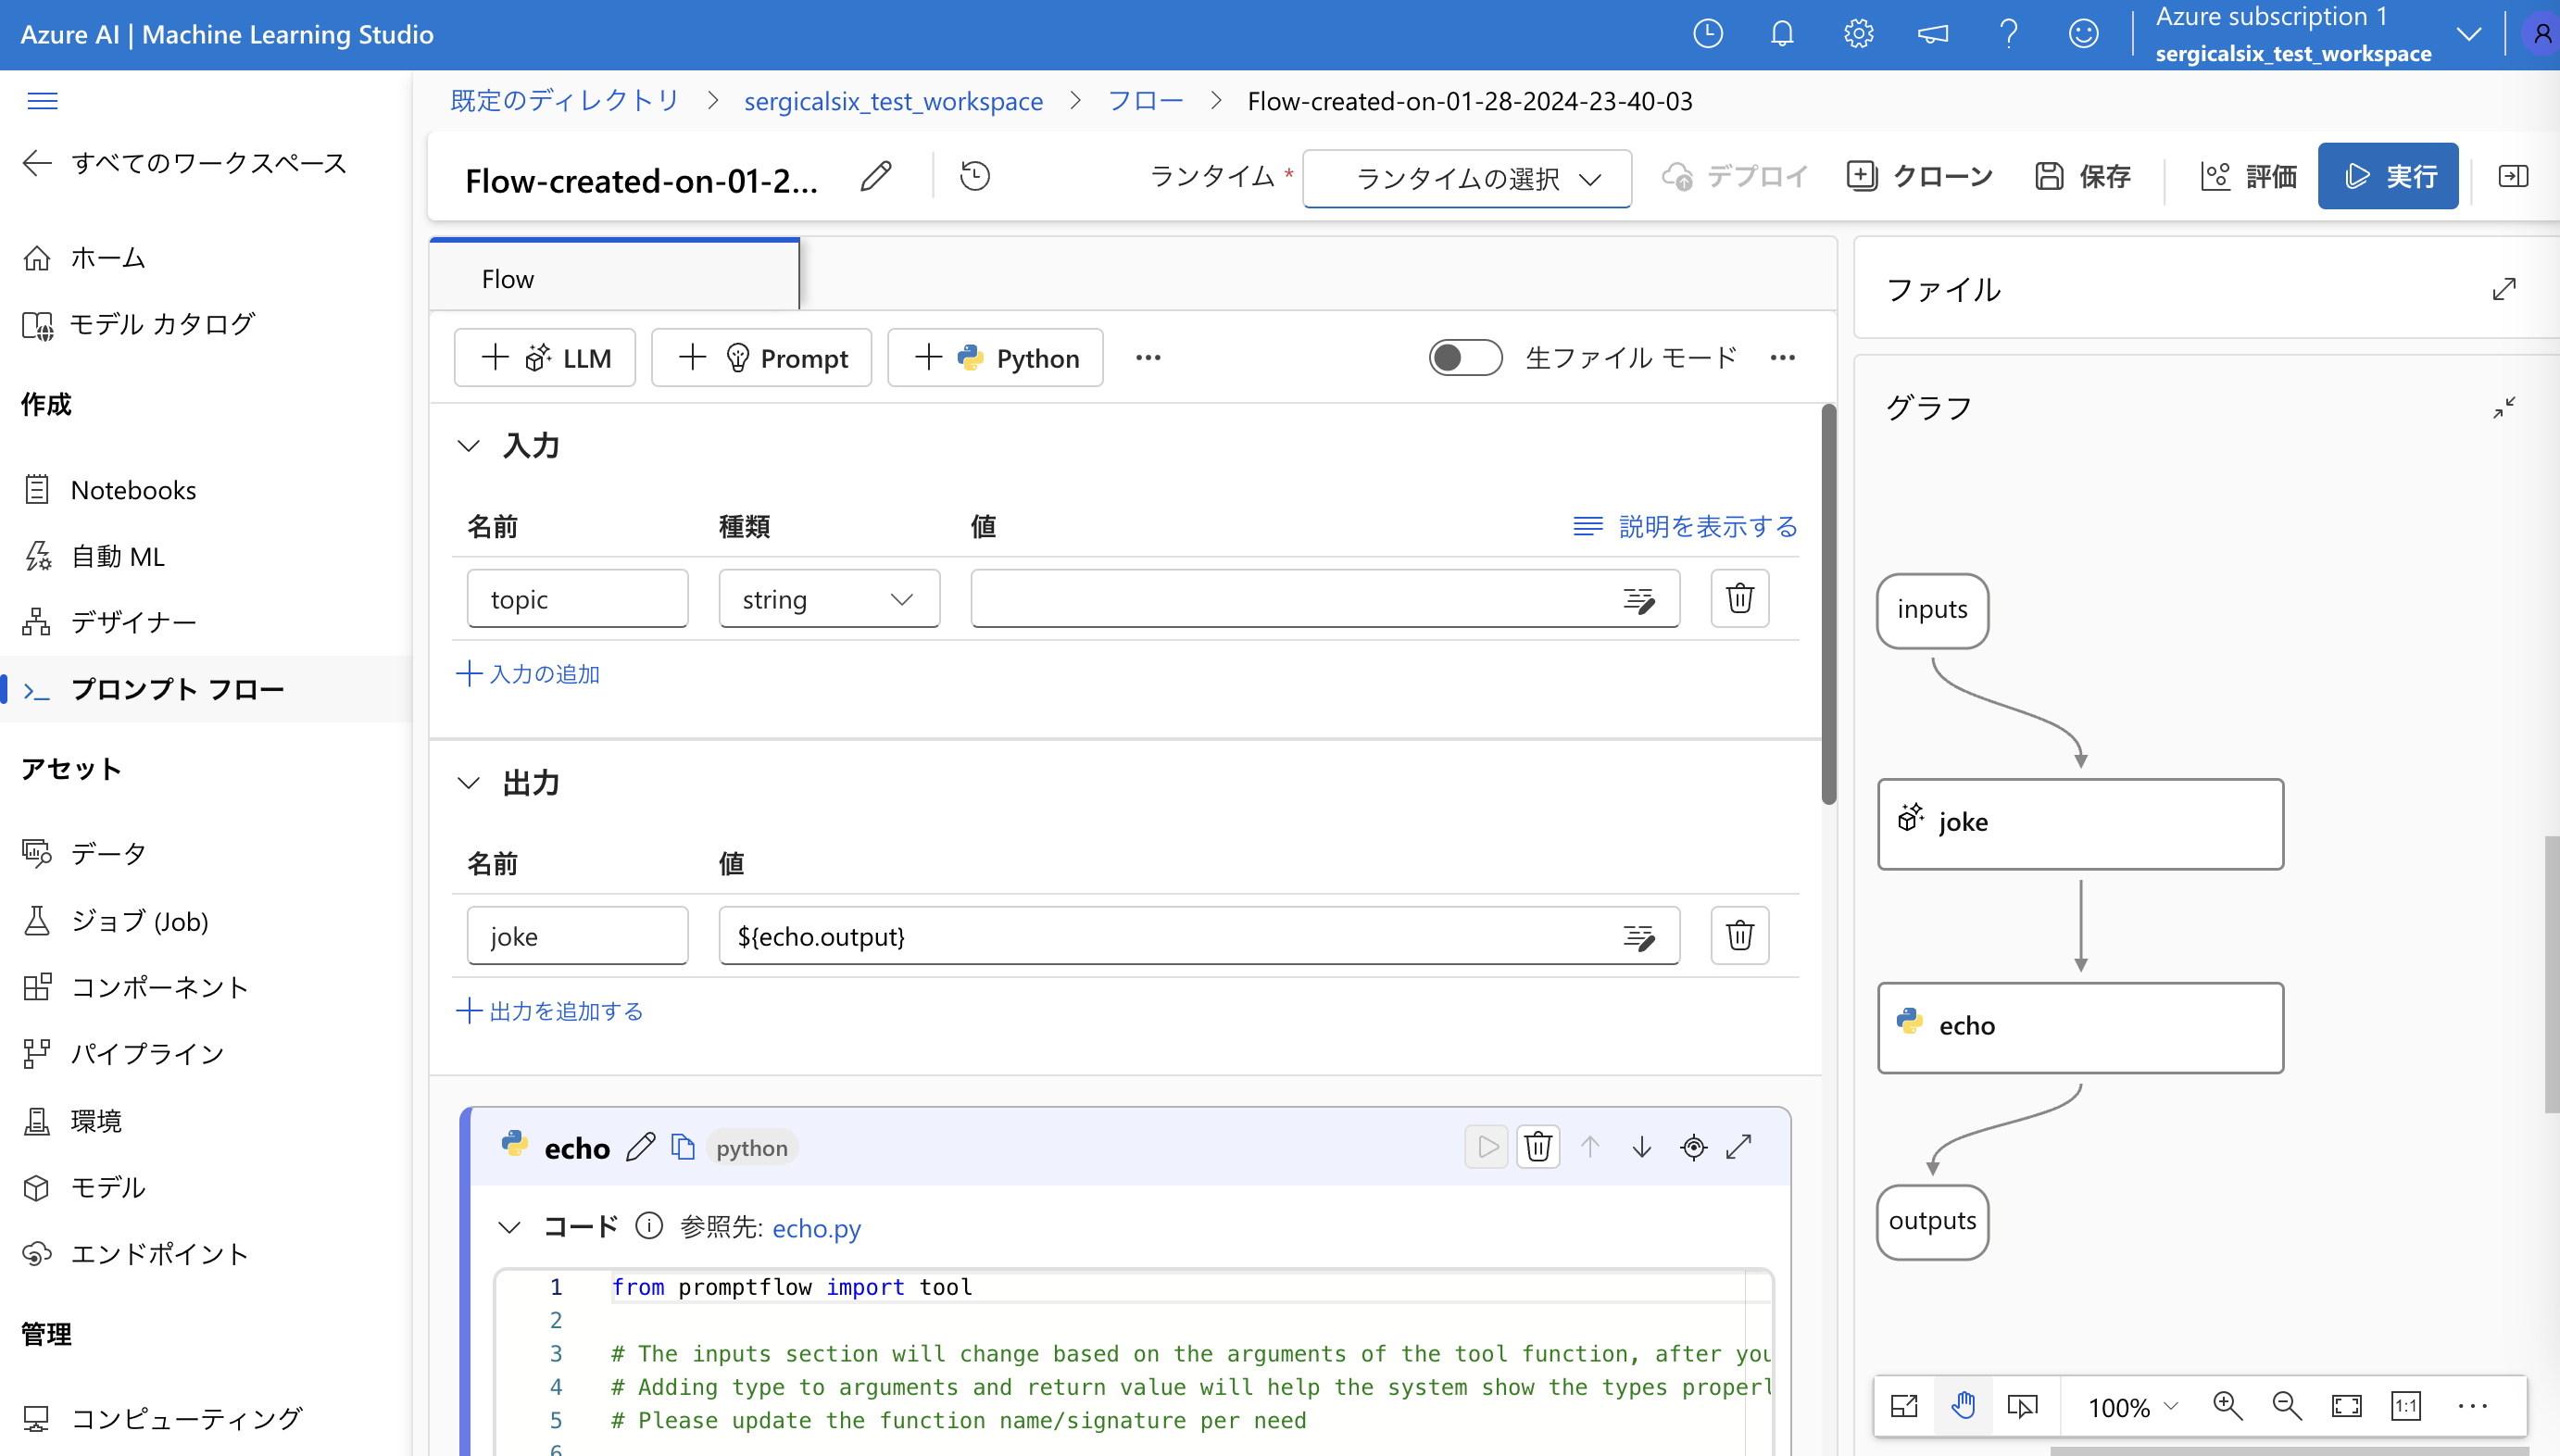Viewport: 2560px width, 1456px height.
Task: Add a Python node to the flow
Action: tap(995, 357)
